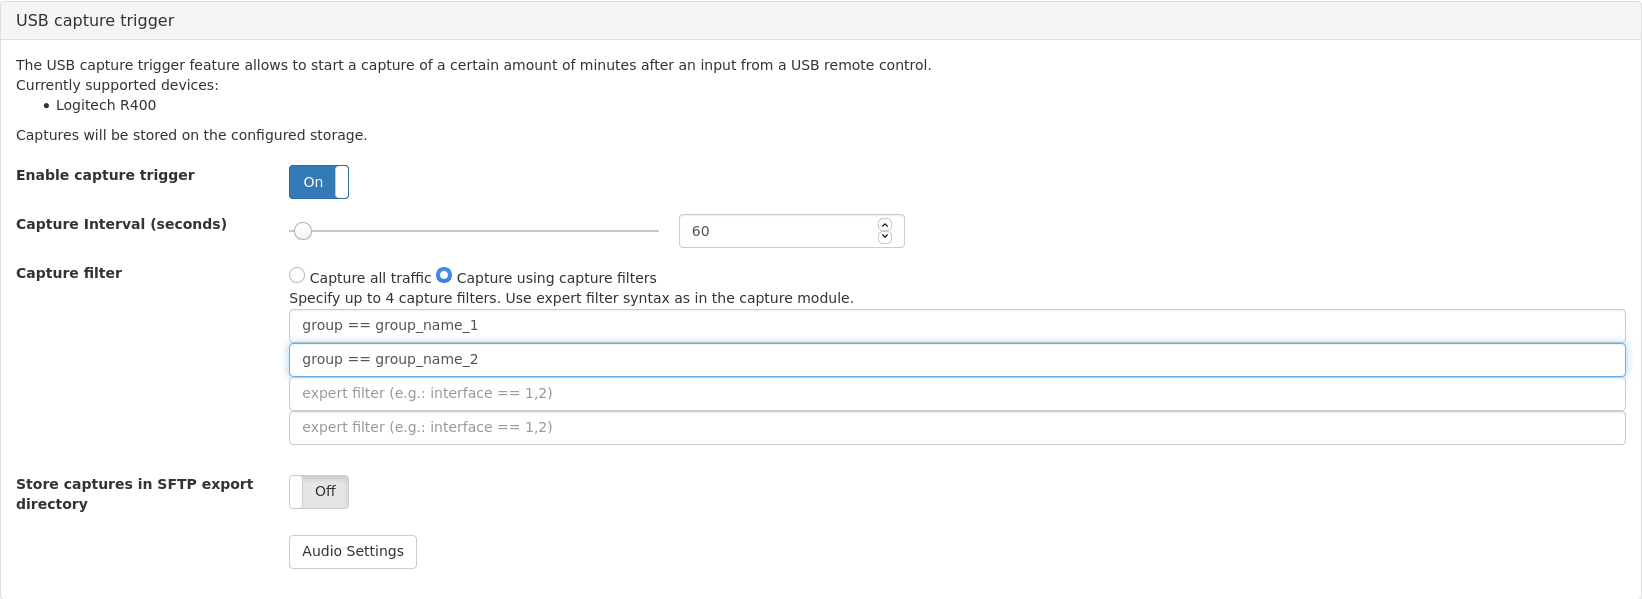The image size is (1642, 599).
Task: Focus the third expert filter field
Action: click(957, 394)
